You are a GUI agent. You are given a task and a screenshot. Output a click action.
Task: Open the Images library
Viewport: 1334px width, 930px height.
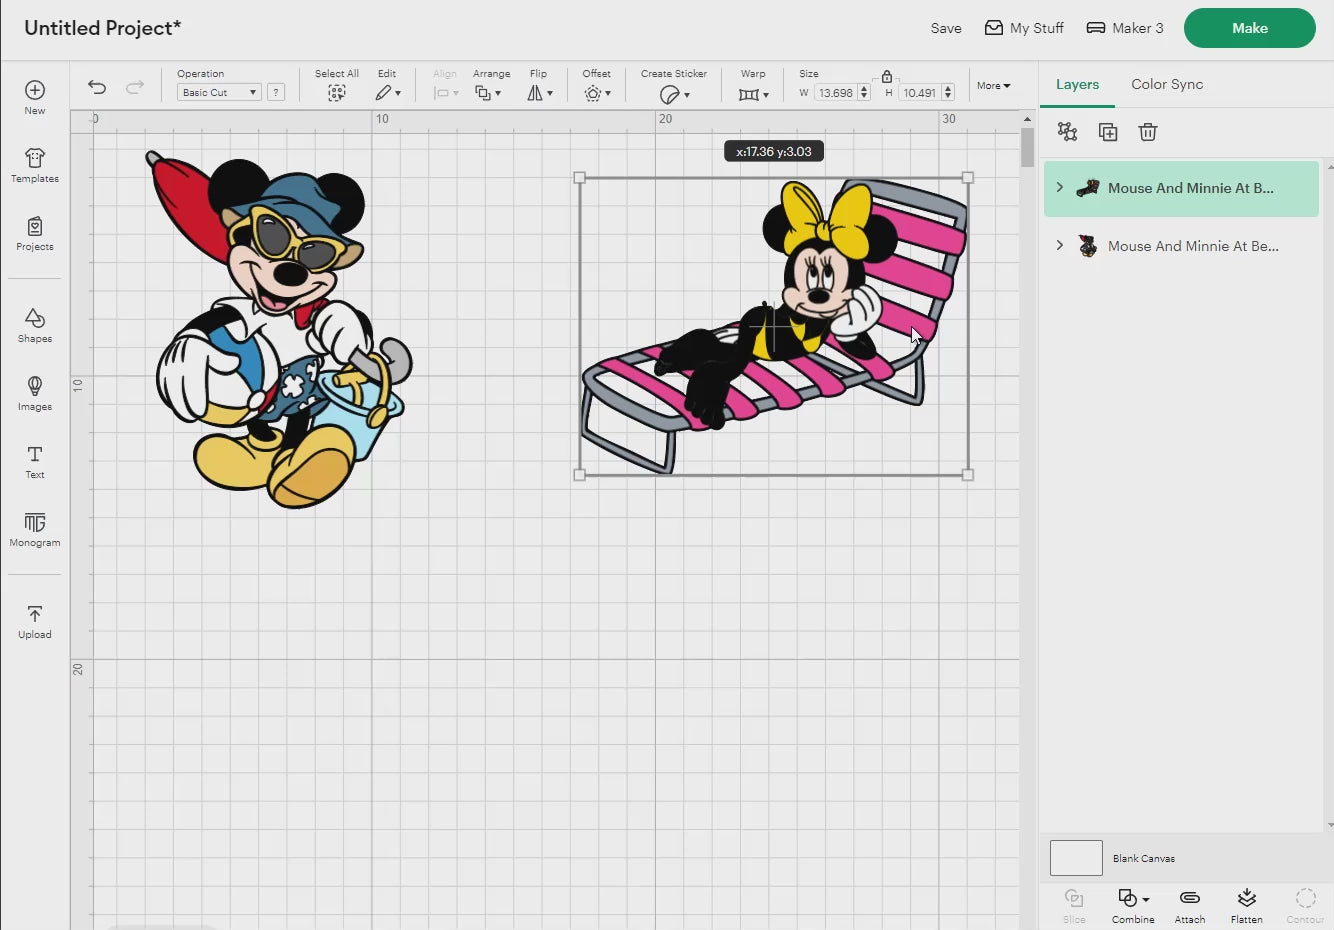(x=35, y=393)
